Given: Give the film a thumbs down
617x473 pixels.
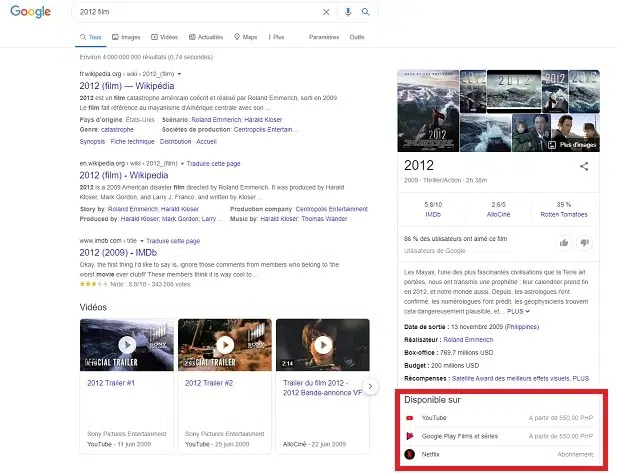Looking at the screenshot, I should 584,242.
